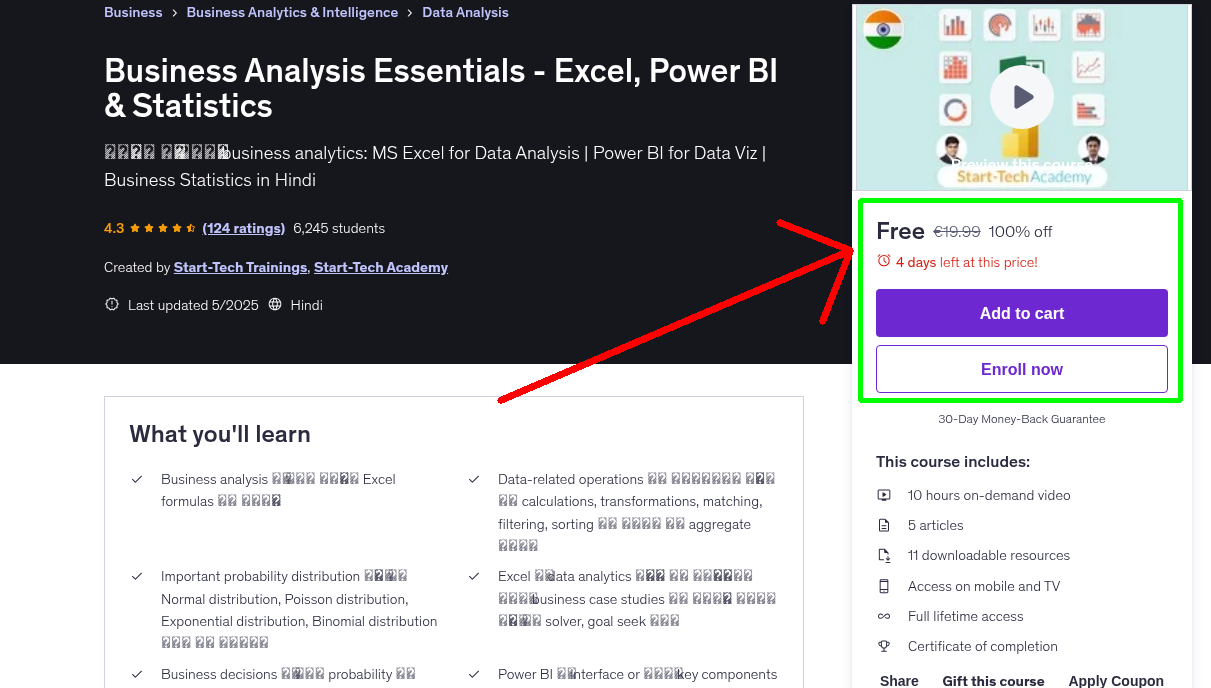Click checkmark beside Power BI interface item
Image resolution: width=1211 pixels, height=688 pixels.
pyautogui.click(x=474, y=674)
